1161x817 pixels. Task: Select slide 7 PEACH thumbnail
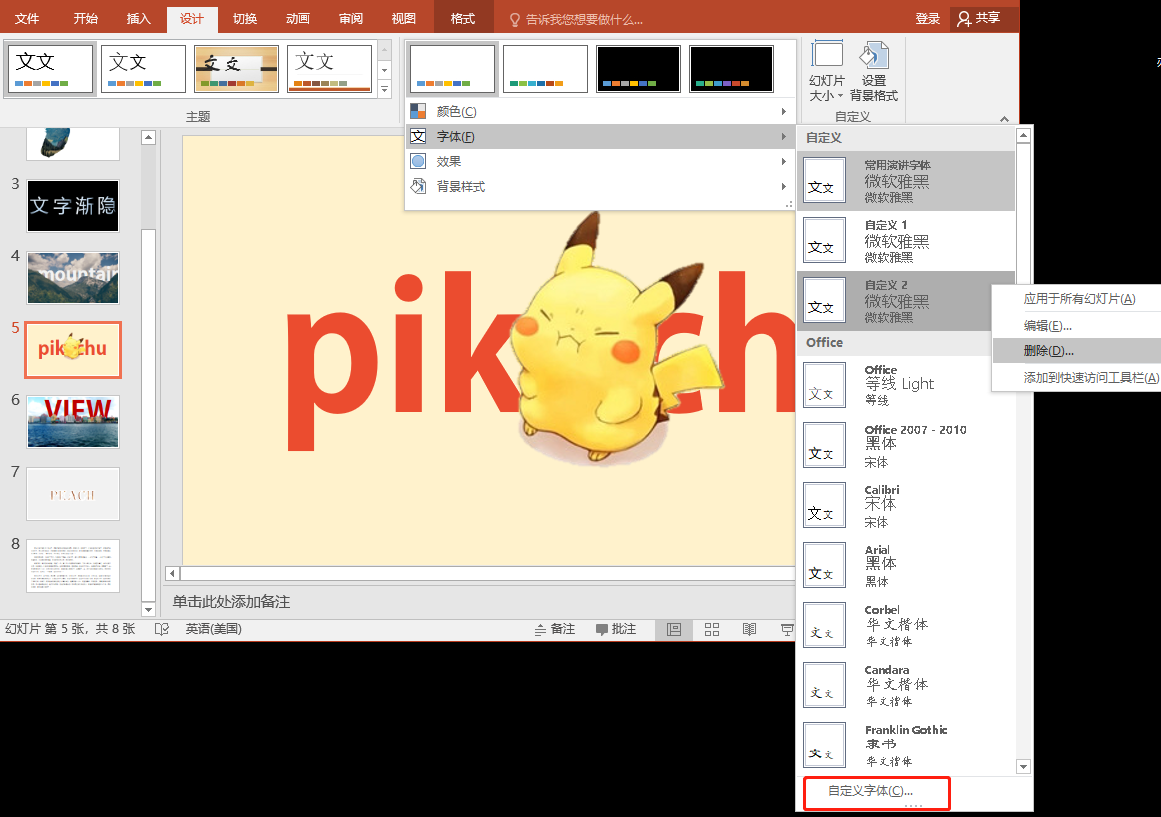pos(73,493)
